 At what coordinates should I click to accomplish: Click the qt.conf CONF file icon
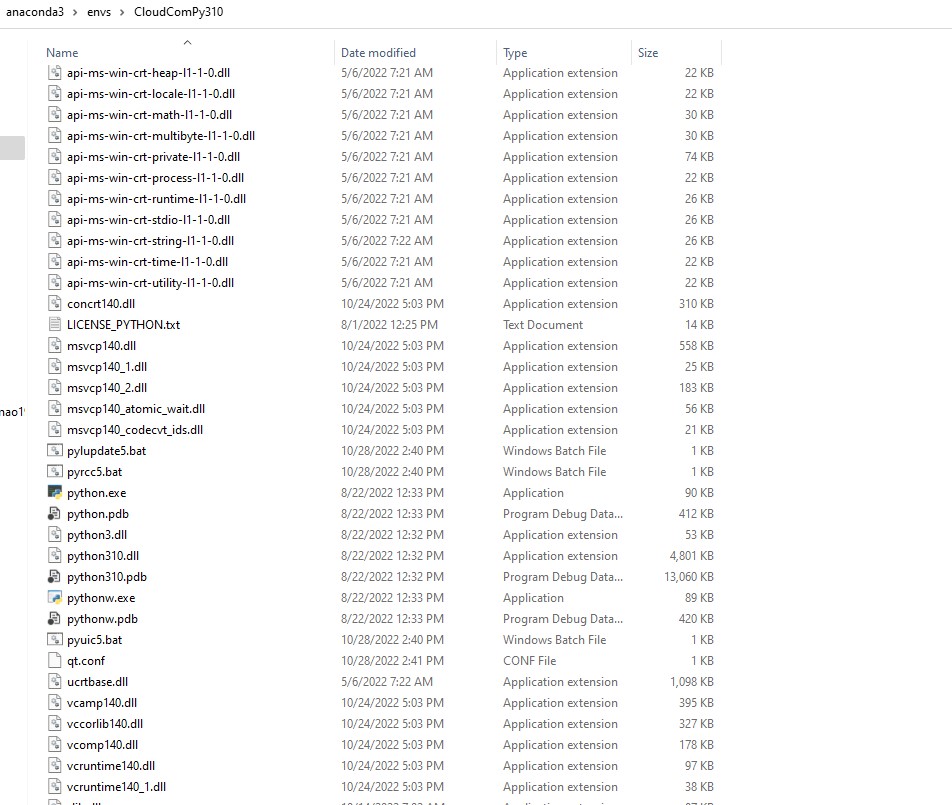(54, 660)
